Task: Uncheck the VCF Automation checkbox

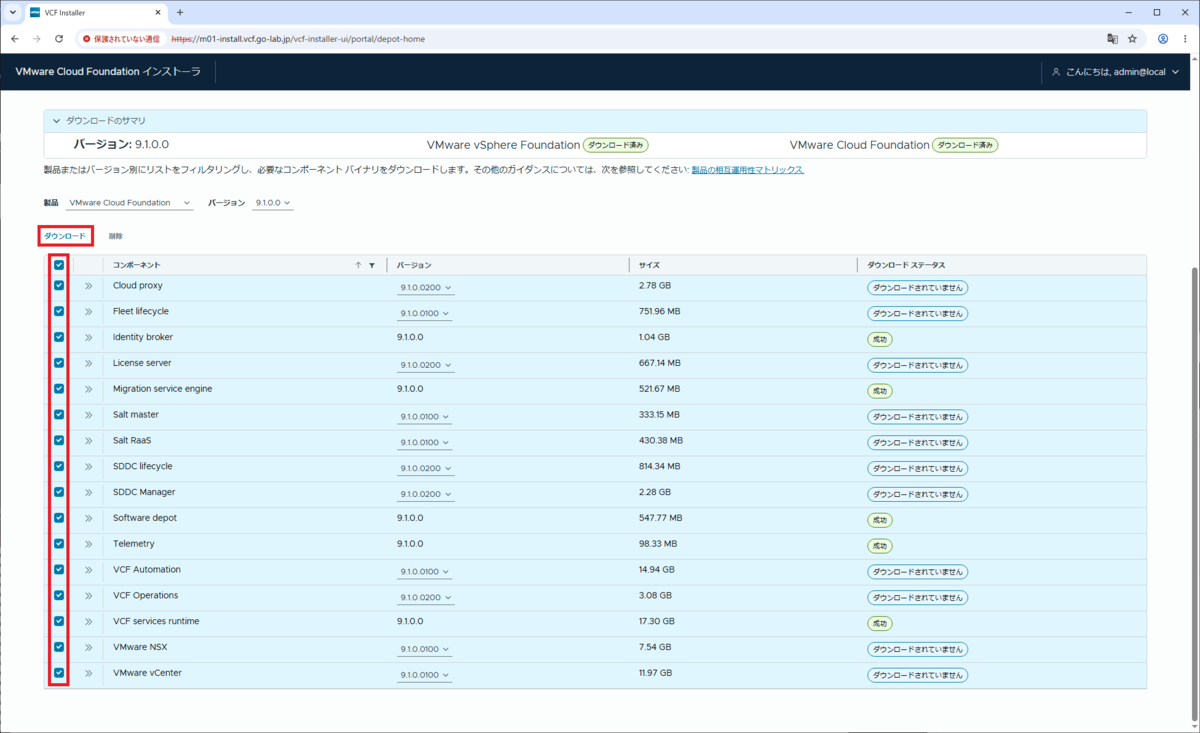Action: (59, 570)
